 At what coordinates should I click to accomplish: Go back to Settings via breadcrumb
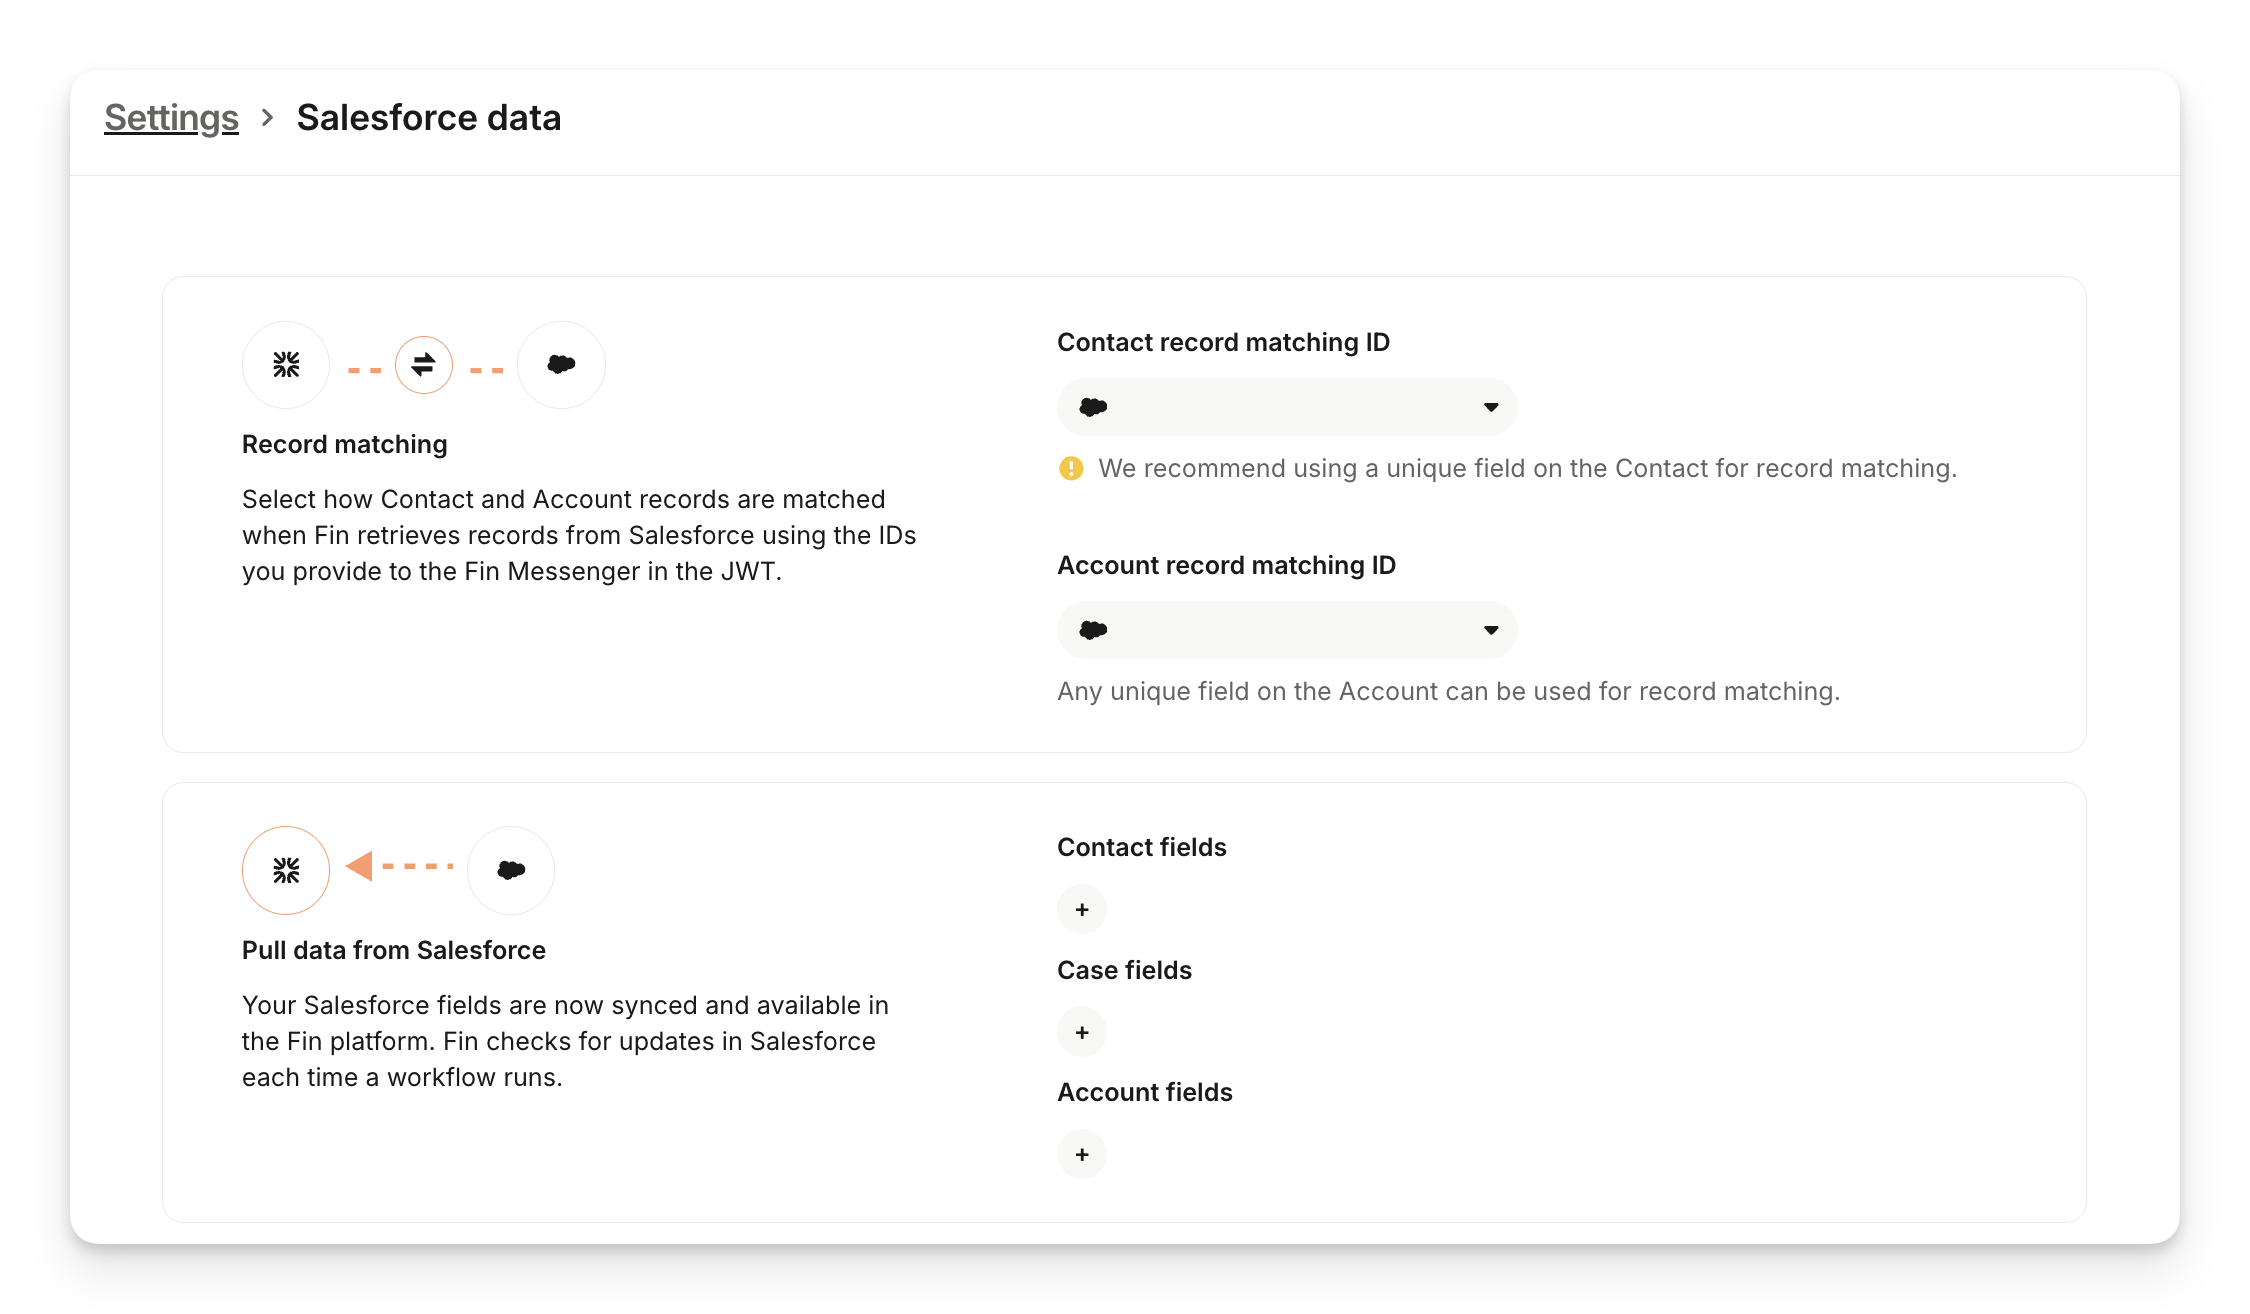coord(171,118)
